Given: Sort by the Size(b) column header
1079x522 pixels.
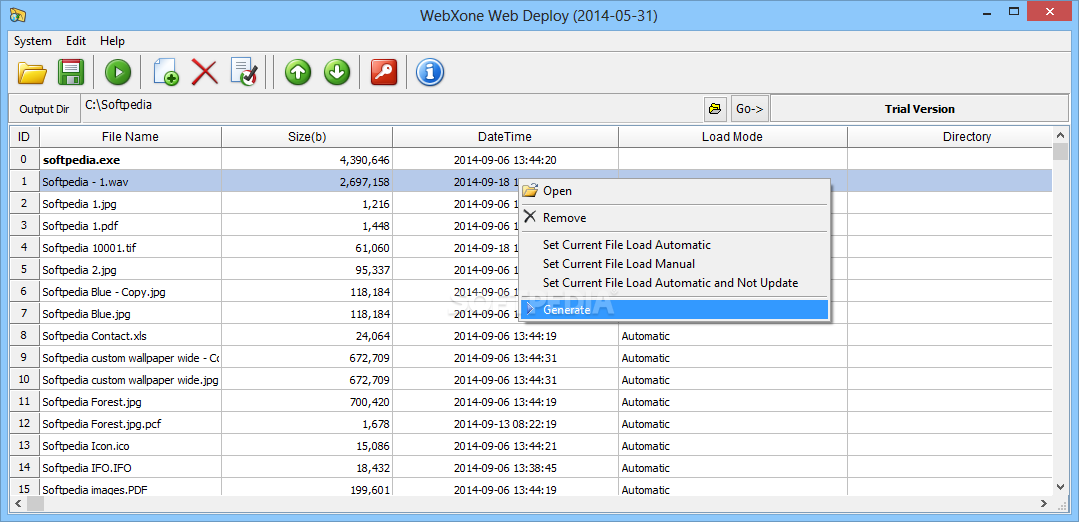Looking at the screenshot, I should 307,137.
